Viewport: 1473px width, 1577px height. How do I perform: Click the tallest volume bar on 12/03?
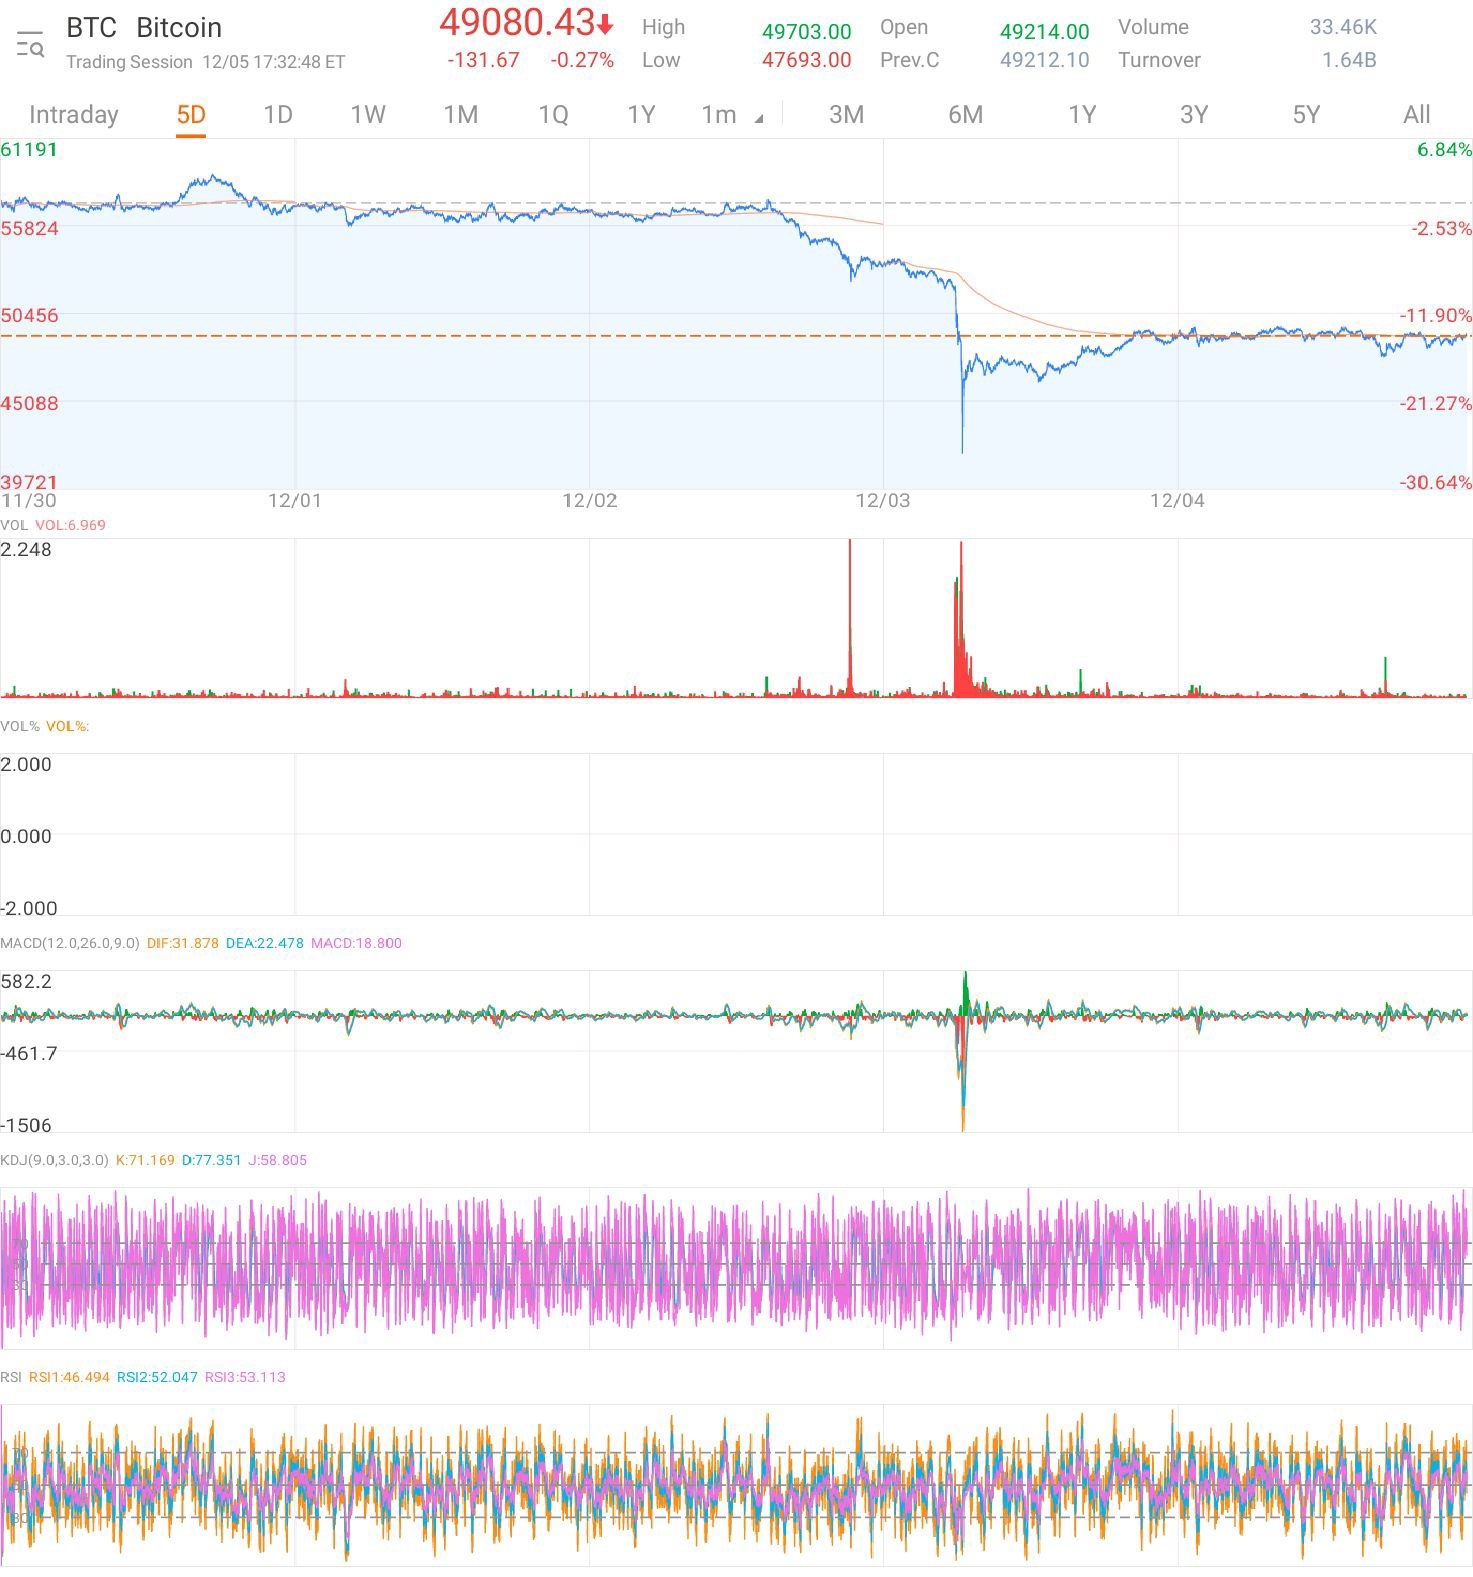click(960, 618)
